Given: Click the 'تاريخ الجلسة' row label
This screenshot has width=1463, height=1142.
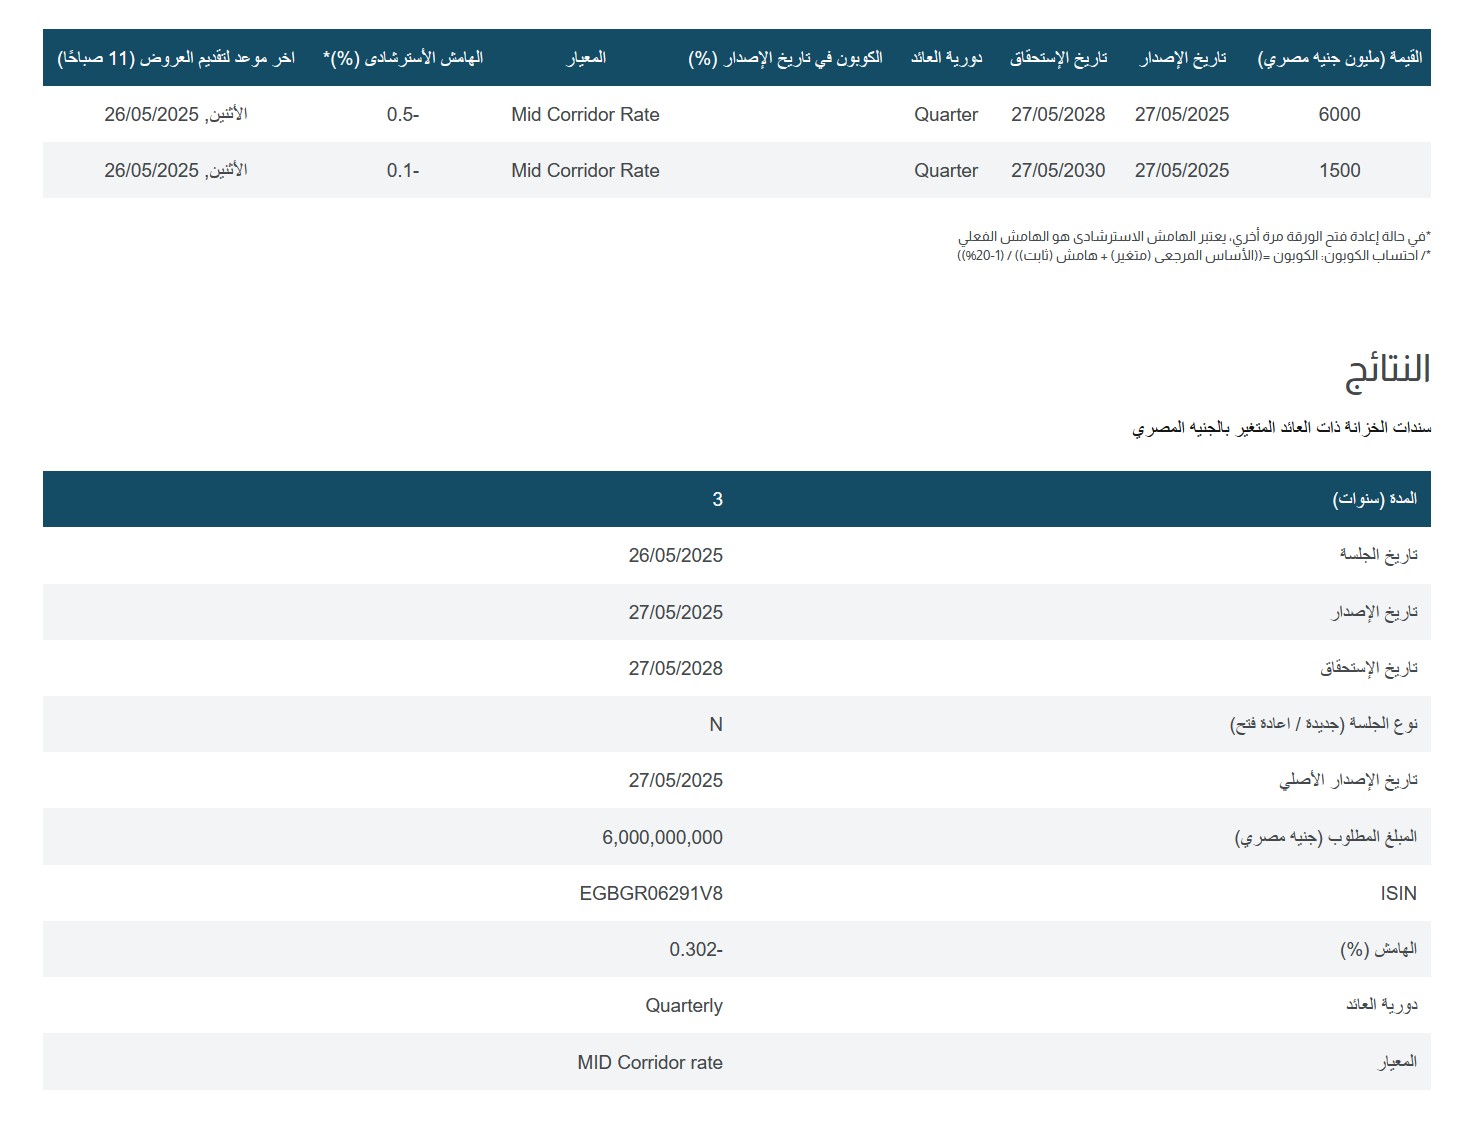Looking at the screenshot, I should pos(1378,555).
